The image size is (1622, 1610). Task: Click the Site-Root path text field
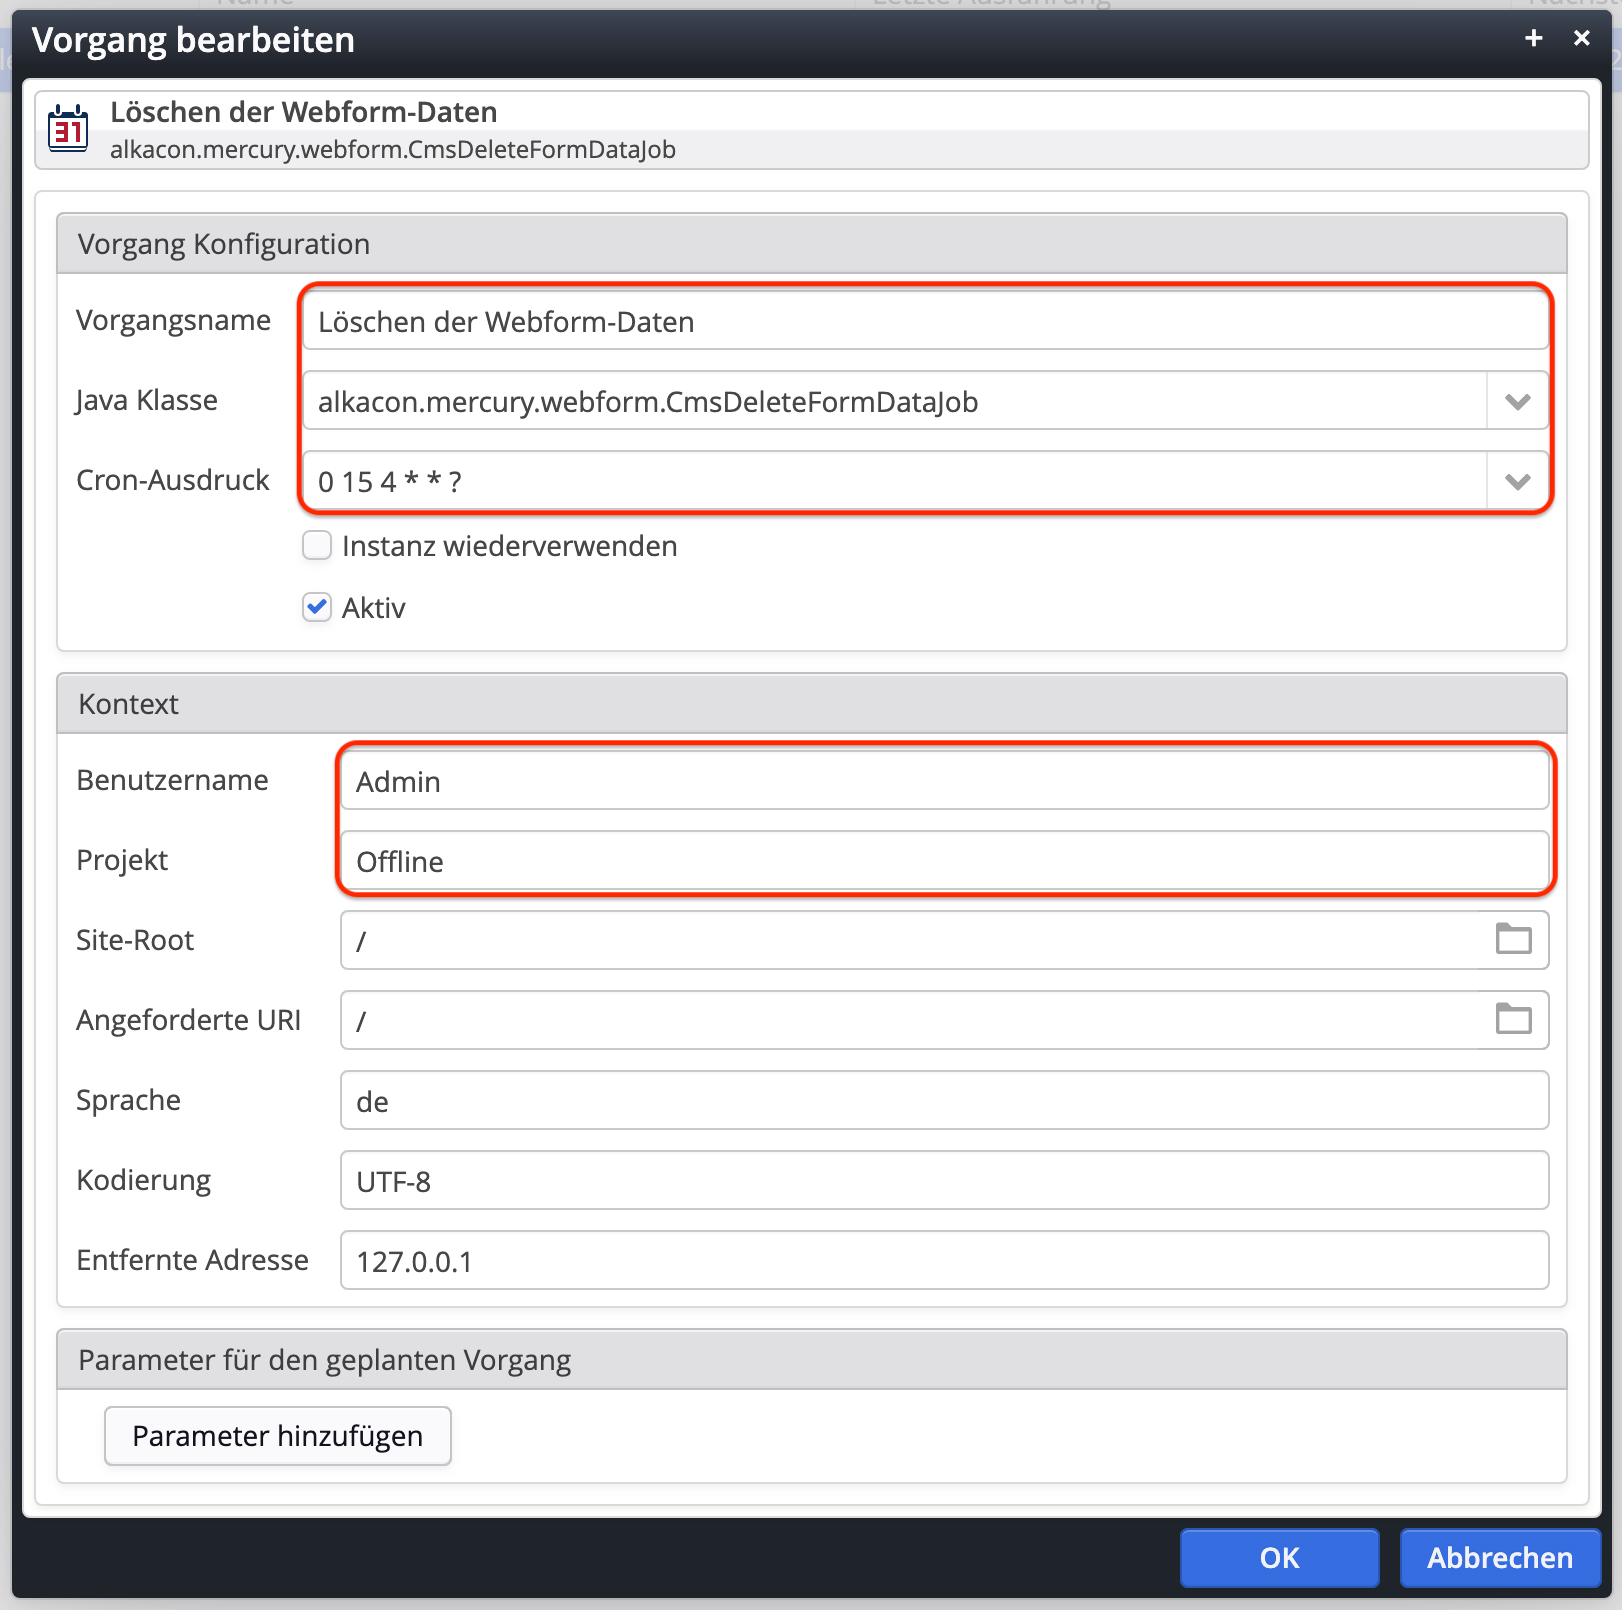tap(910, 941)
